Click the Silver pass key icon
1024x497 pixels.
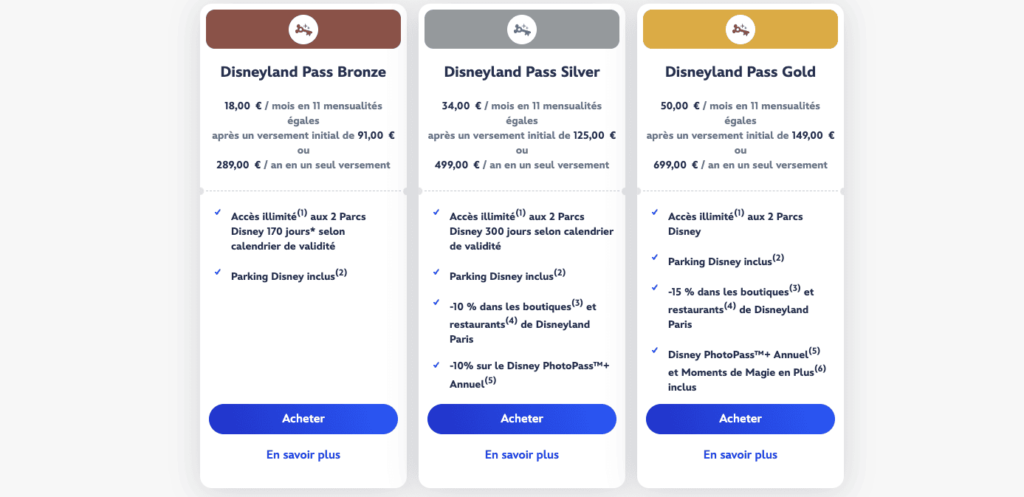pyautogui.click(x=522, y=29)
